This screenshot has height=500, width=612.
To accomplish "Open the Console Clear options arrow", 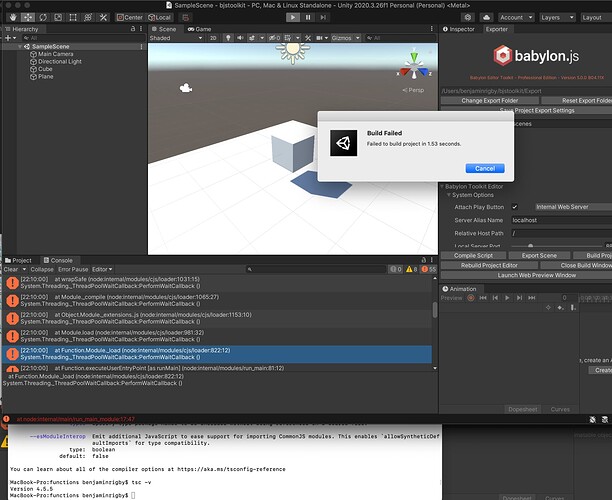I will pyautogui.click(x=24, y=269).
